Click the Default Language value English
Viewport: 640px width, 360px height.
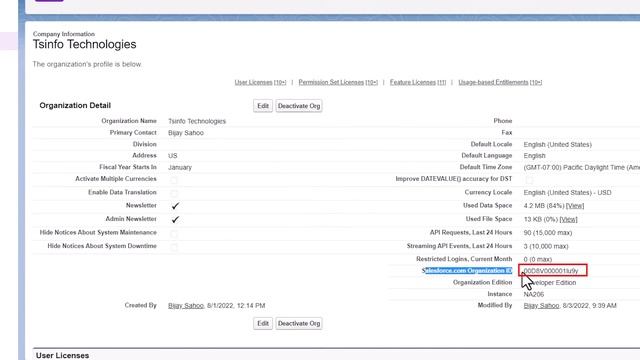(535, 156)
